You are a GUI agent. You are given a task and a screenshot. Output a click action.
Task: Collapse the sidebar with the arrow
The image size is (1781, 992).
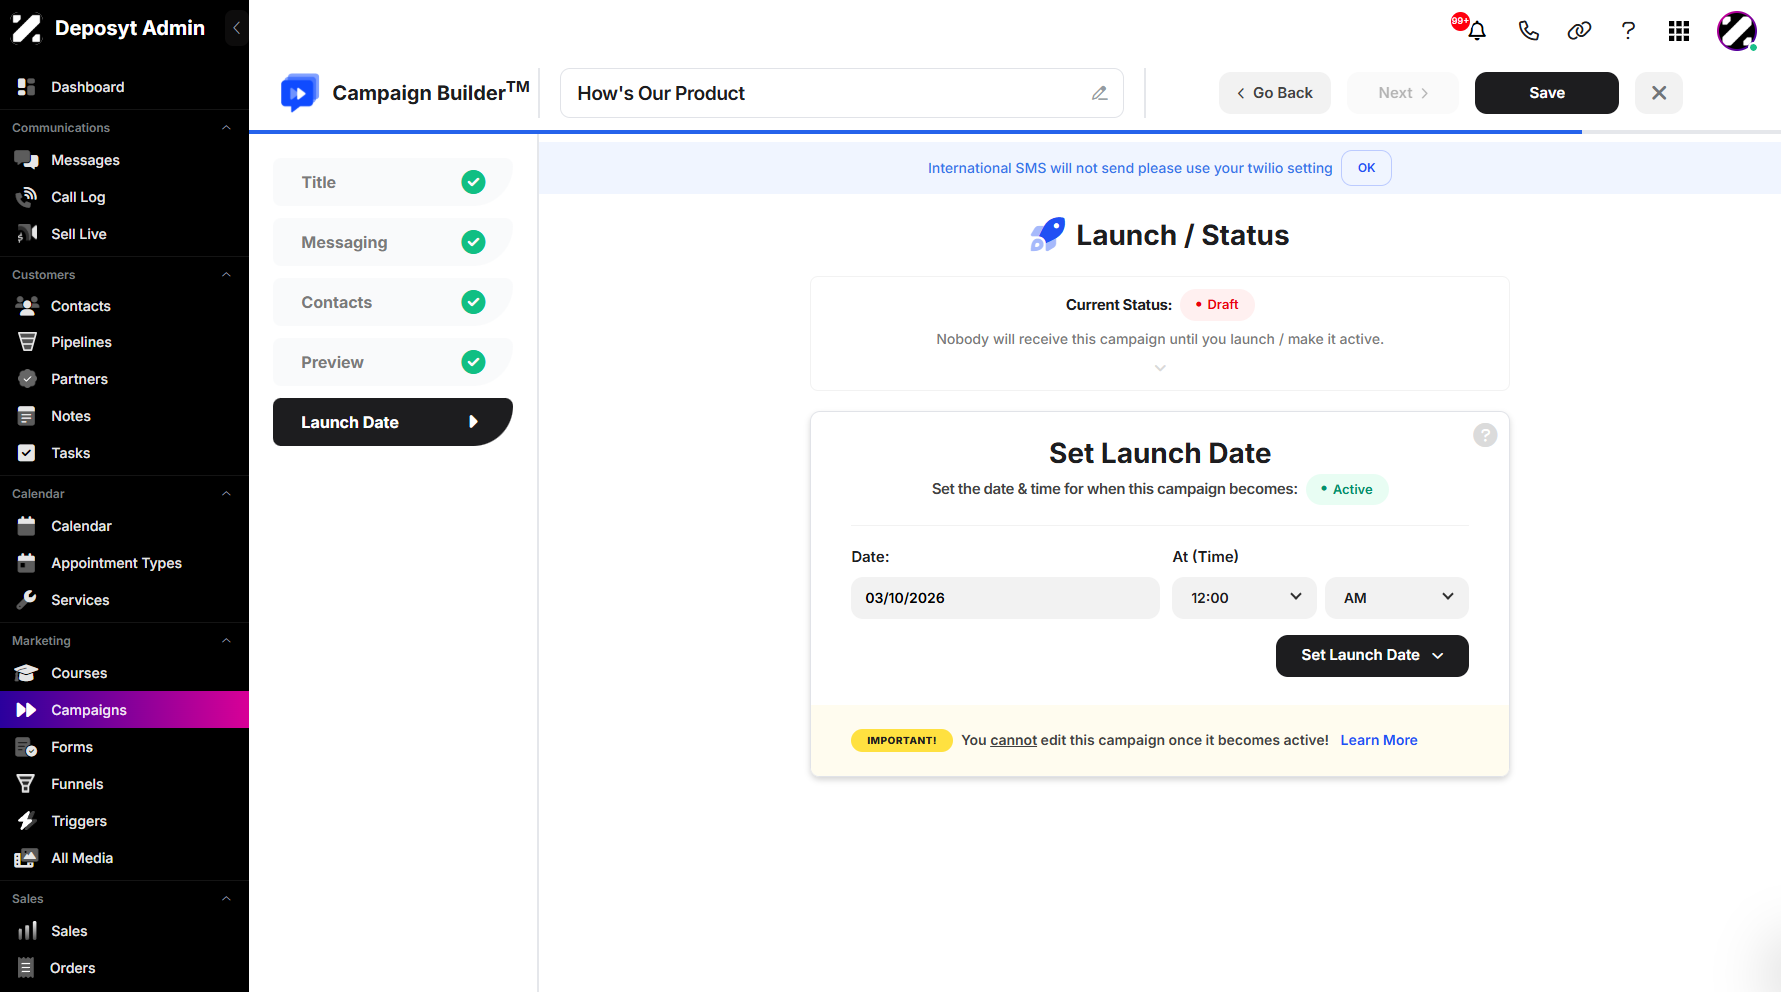pos(236,28)
